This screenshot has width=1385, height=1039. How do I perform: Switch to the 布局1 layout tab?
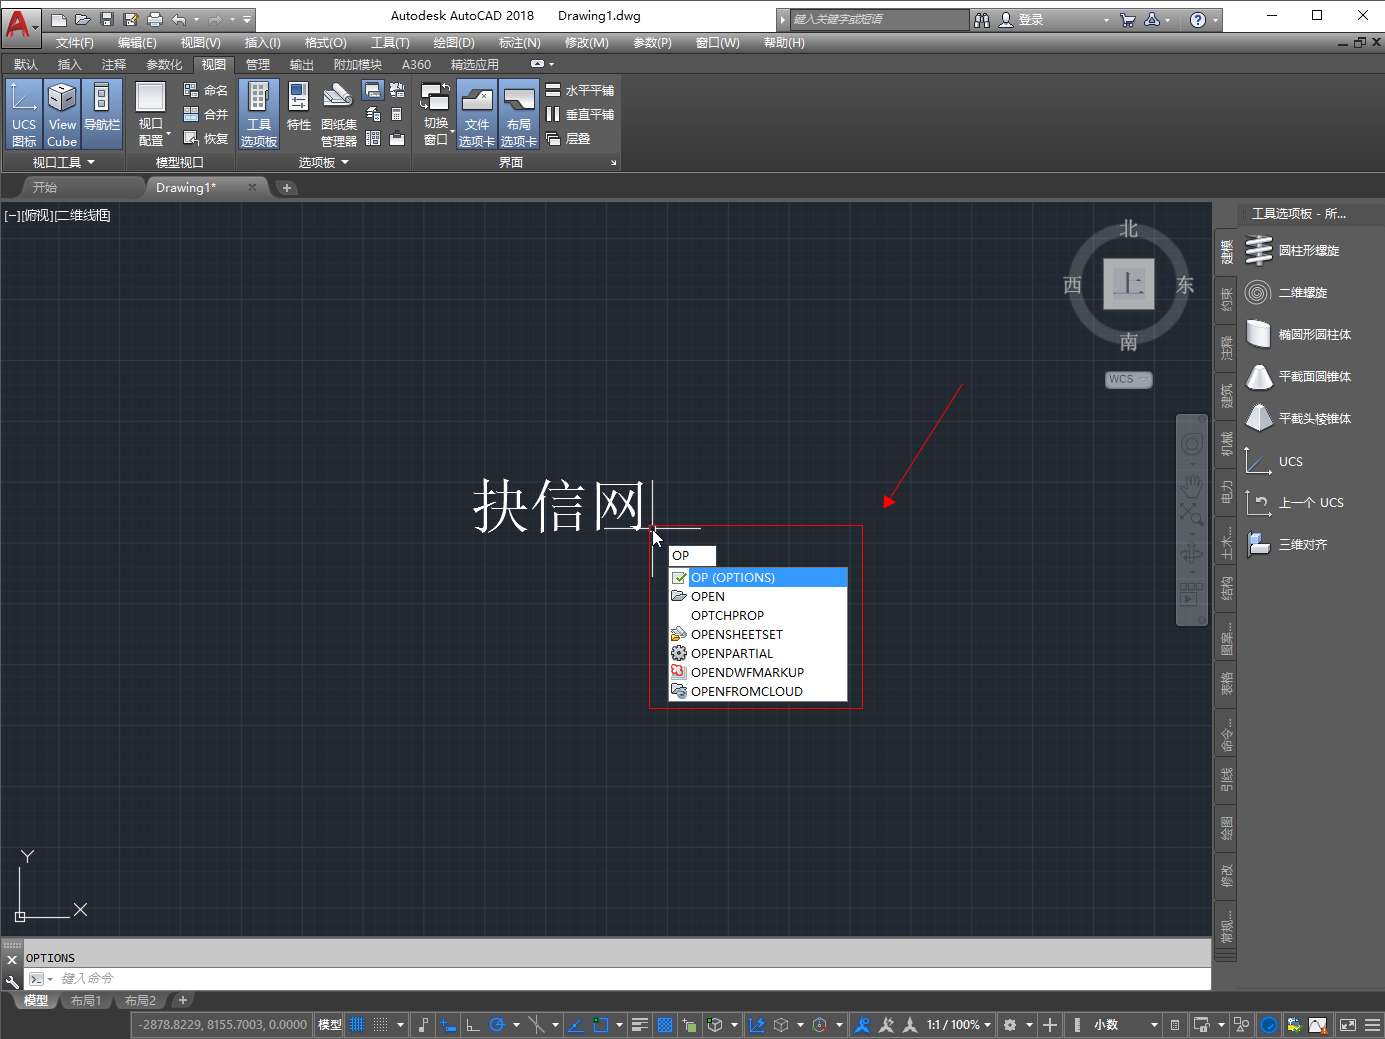coord(86,1001)
